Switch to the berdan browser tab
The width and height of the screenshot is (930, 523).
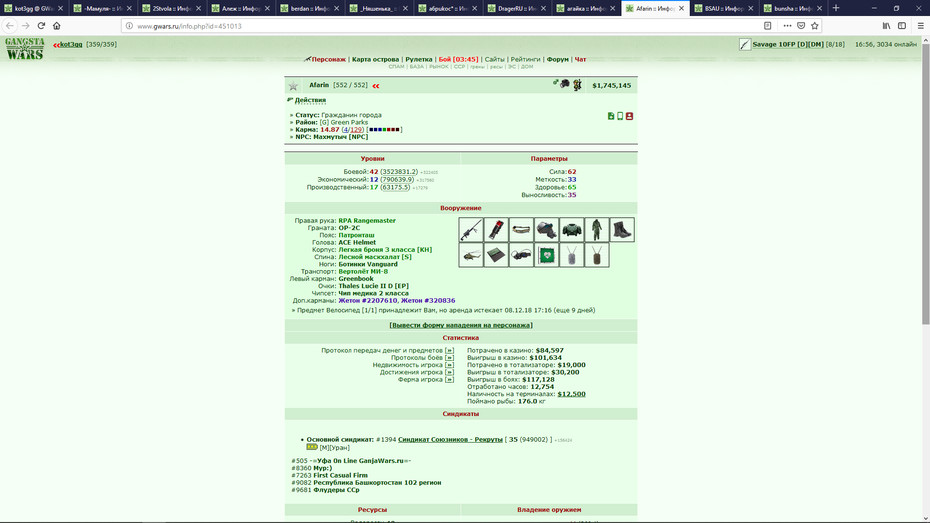pos(310,8)
